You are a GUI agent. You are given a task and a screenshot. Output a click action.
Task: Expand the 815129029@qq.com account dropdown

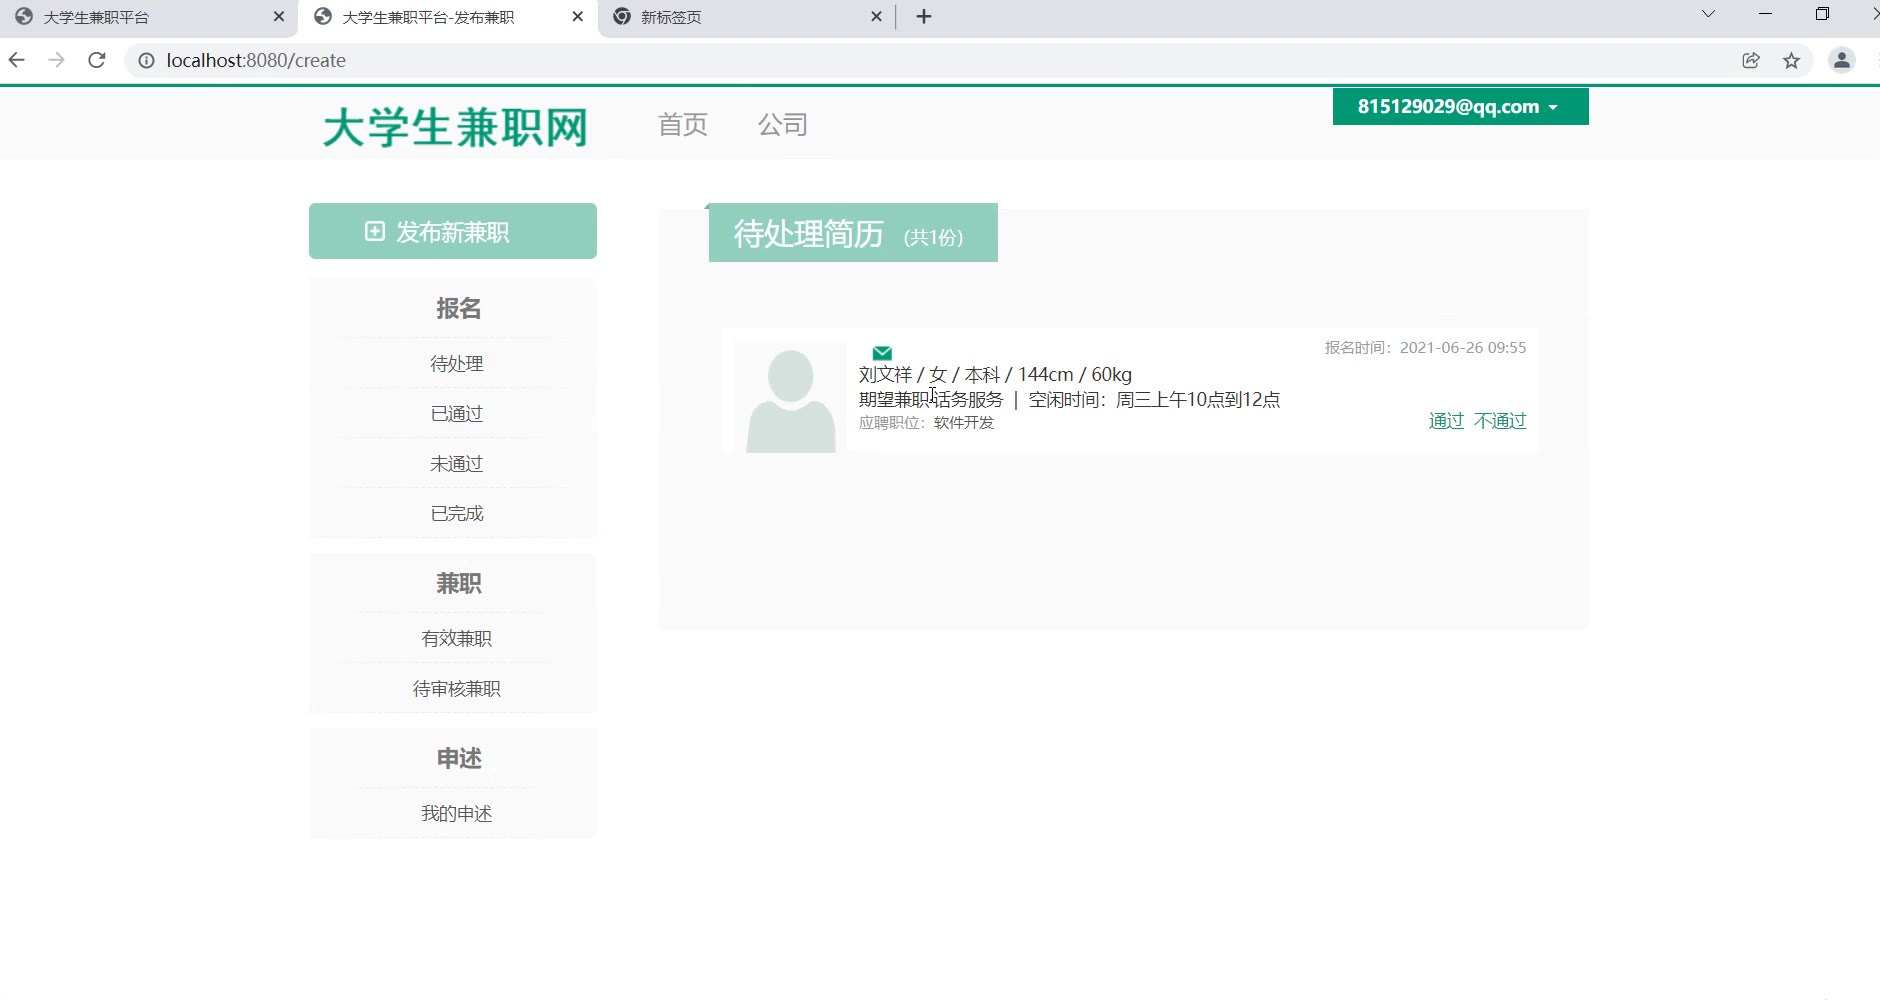1459,107
